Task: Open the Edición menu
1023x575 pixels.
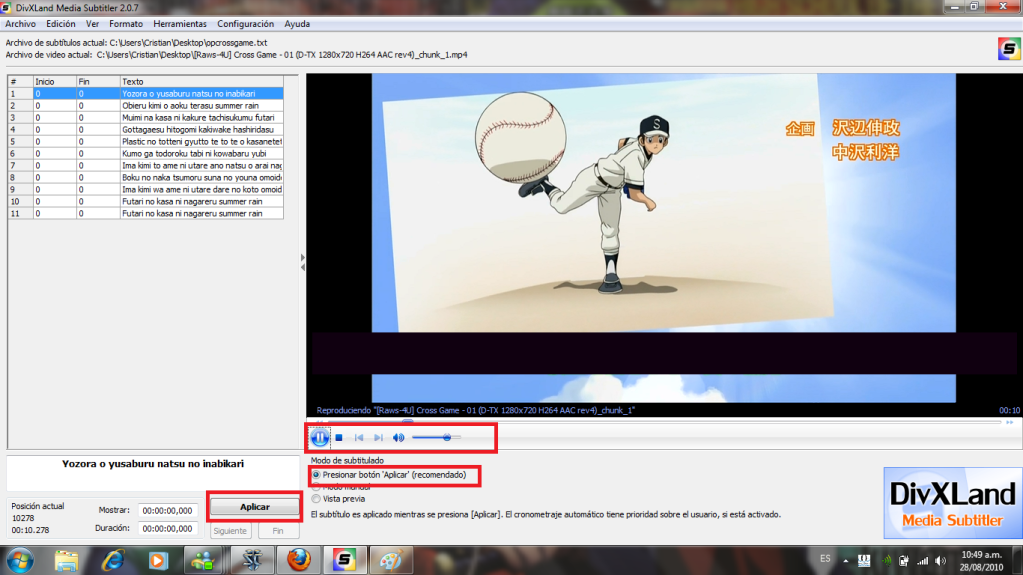Action: tap(61, 23)
